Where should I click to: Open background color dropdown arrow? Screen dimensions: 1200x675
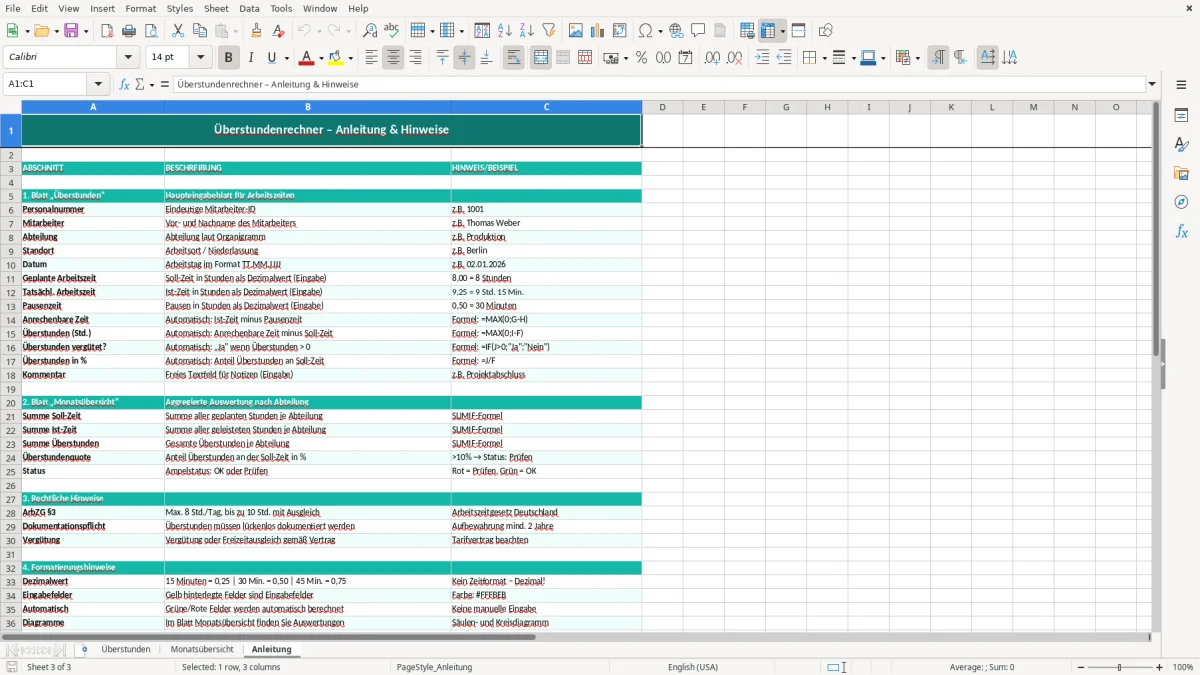(351, 58)
